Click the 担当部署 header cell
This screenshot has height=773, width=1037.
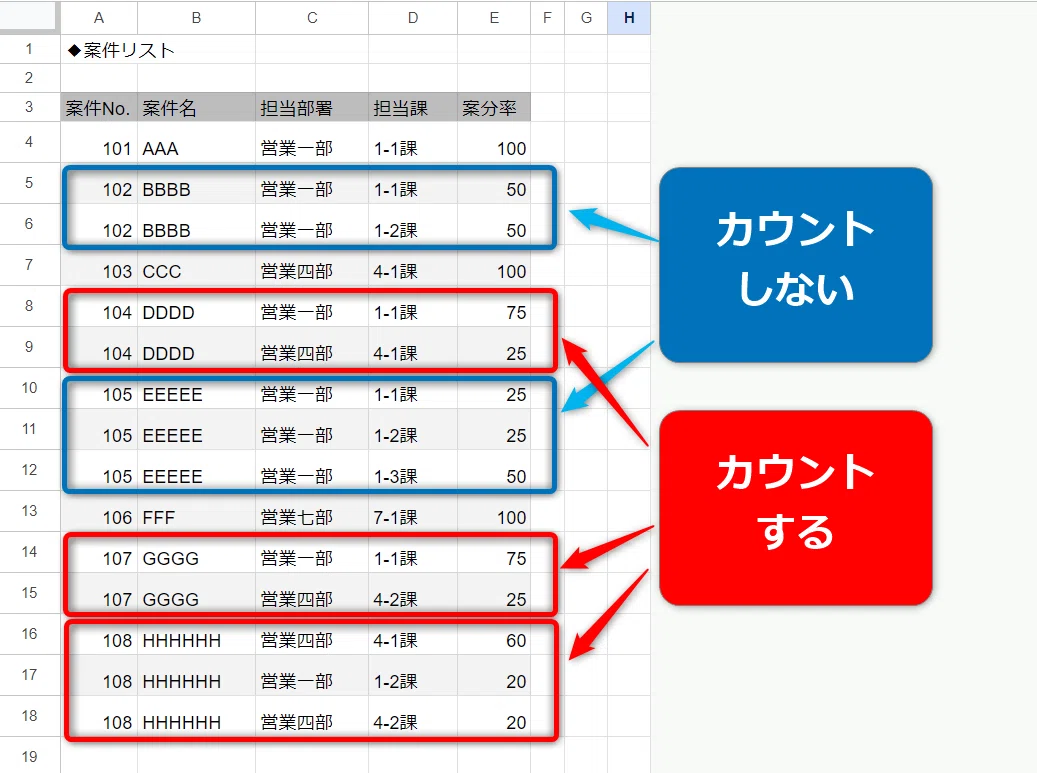[312, 108]
